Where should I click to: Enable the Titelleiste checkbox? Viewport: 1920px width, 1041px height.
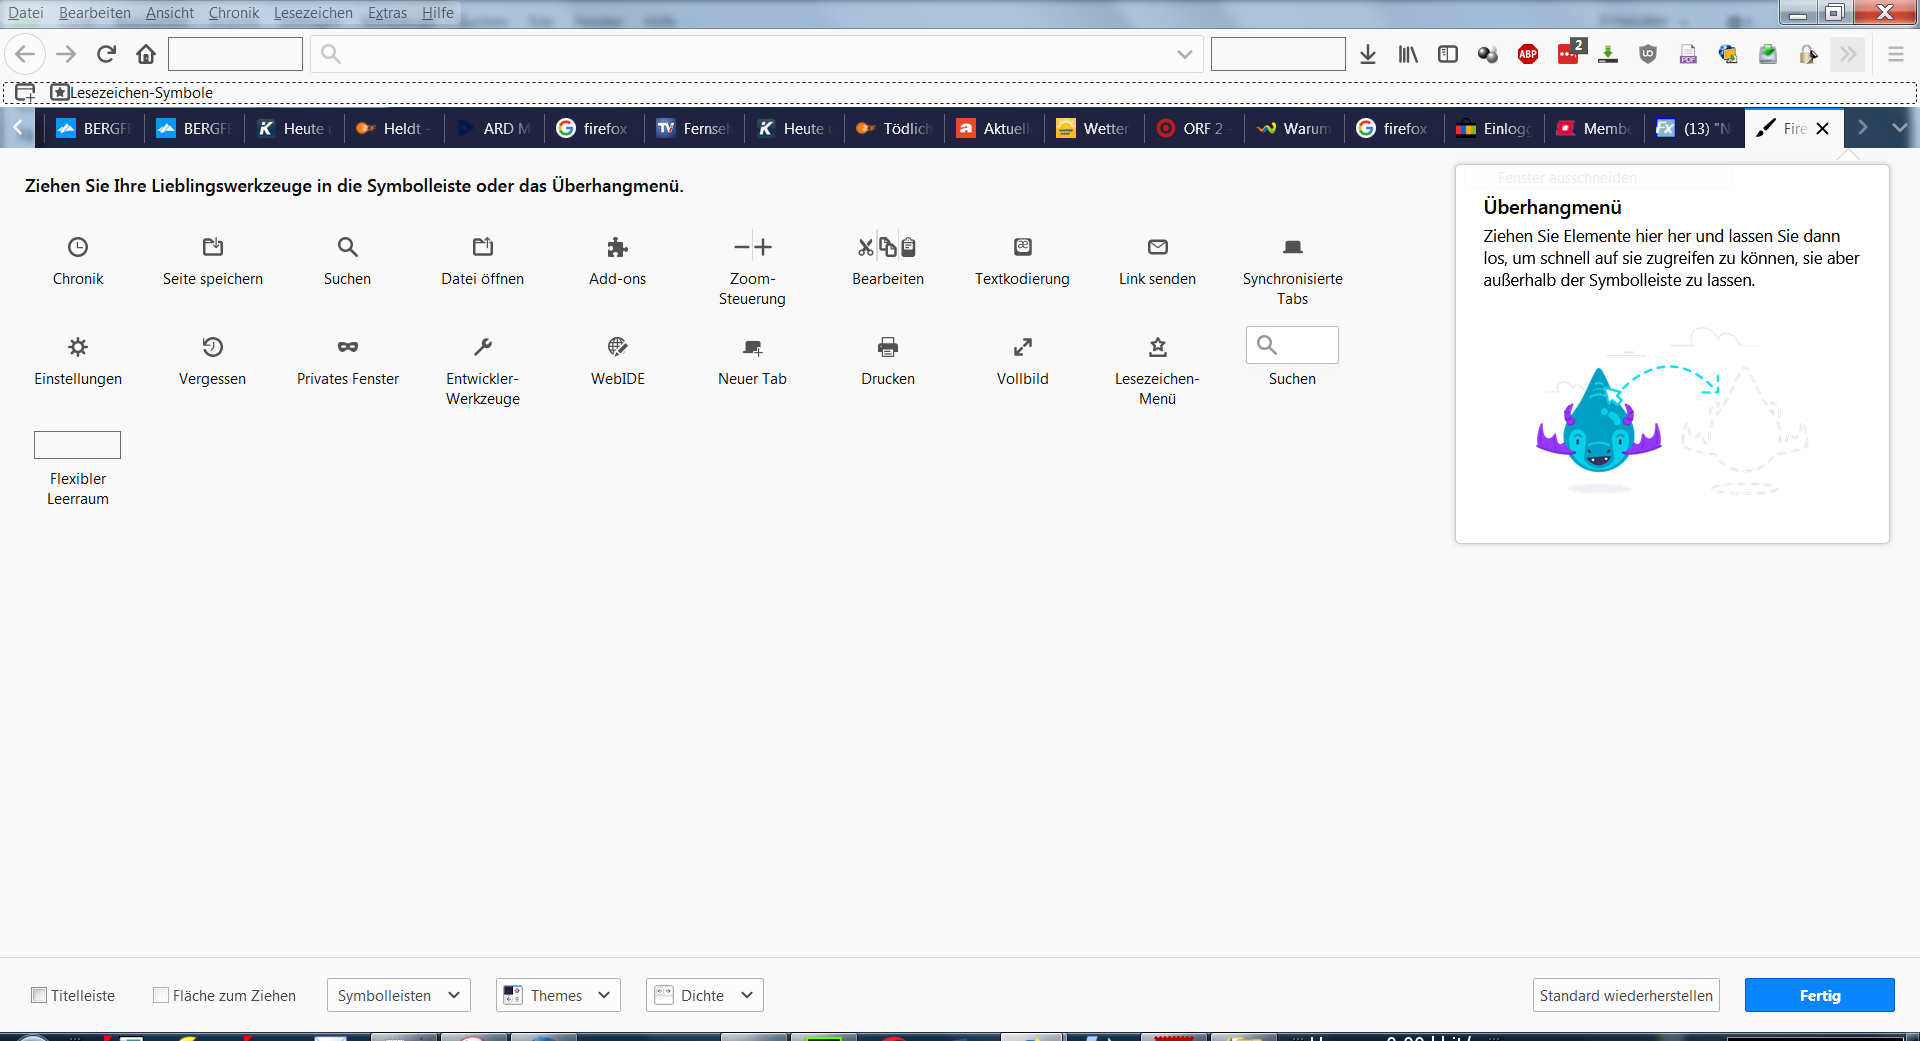39,995
